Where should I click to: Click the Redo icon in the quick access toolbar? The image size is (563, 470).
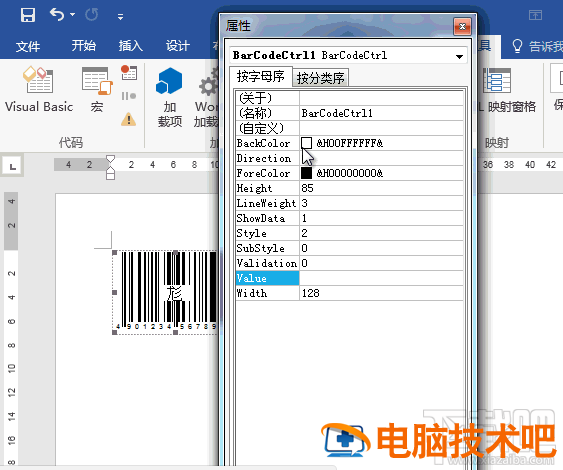coord(92,15)
